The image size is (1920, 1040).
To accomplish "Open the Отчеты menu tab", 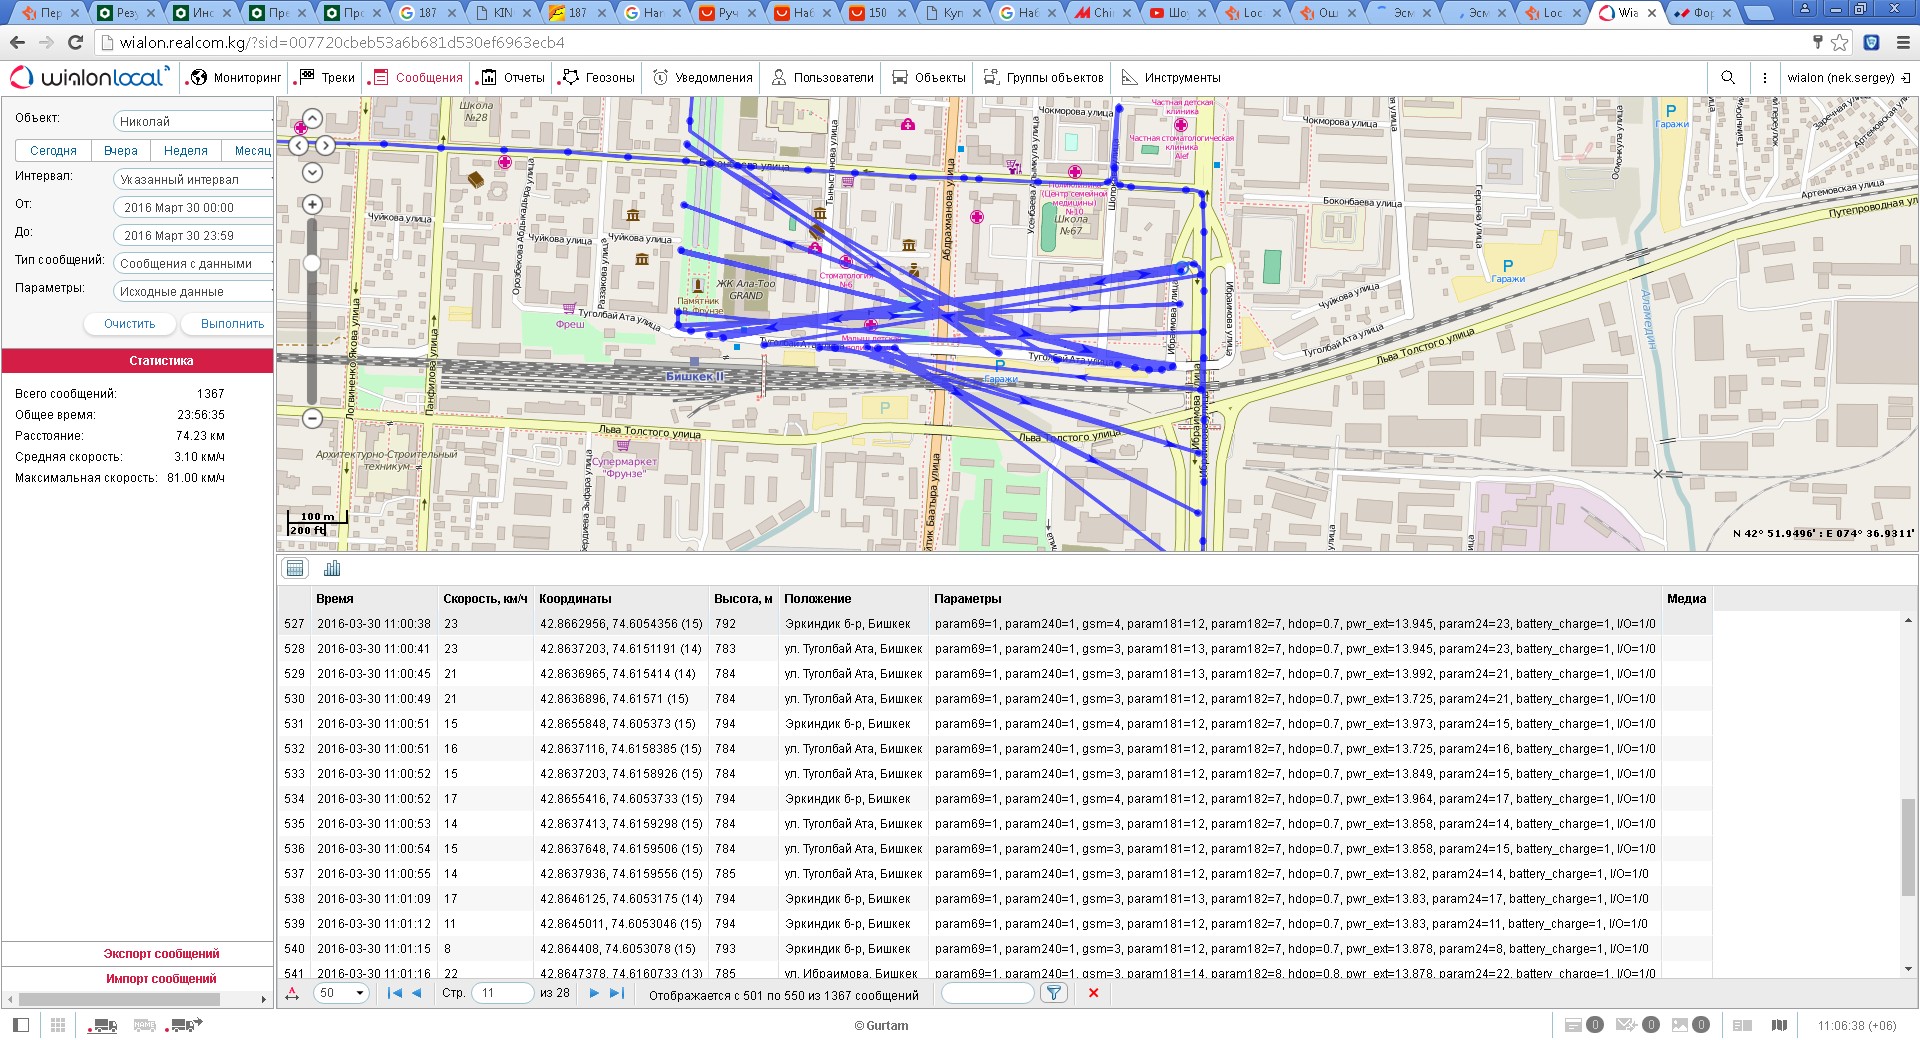I will [513, 78].
